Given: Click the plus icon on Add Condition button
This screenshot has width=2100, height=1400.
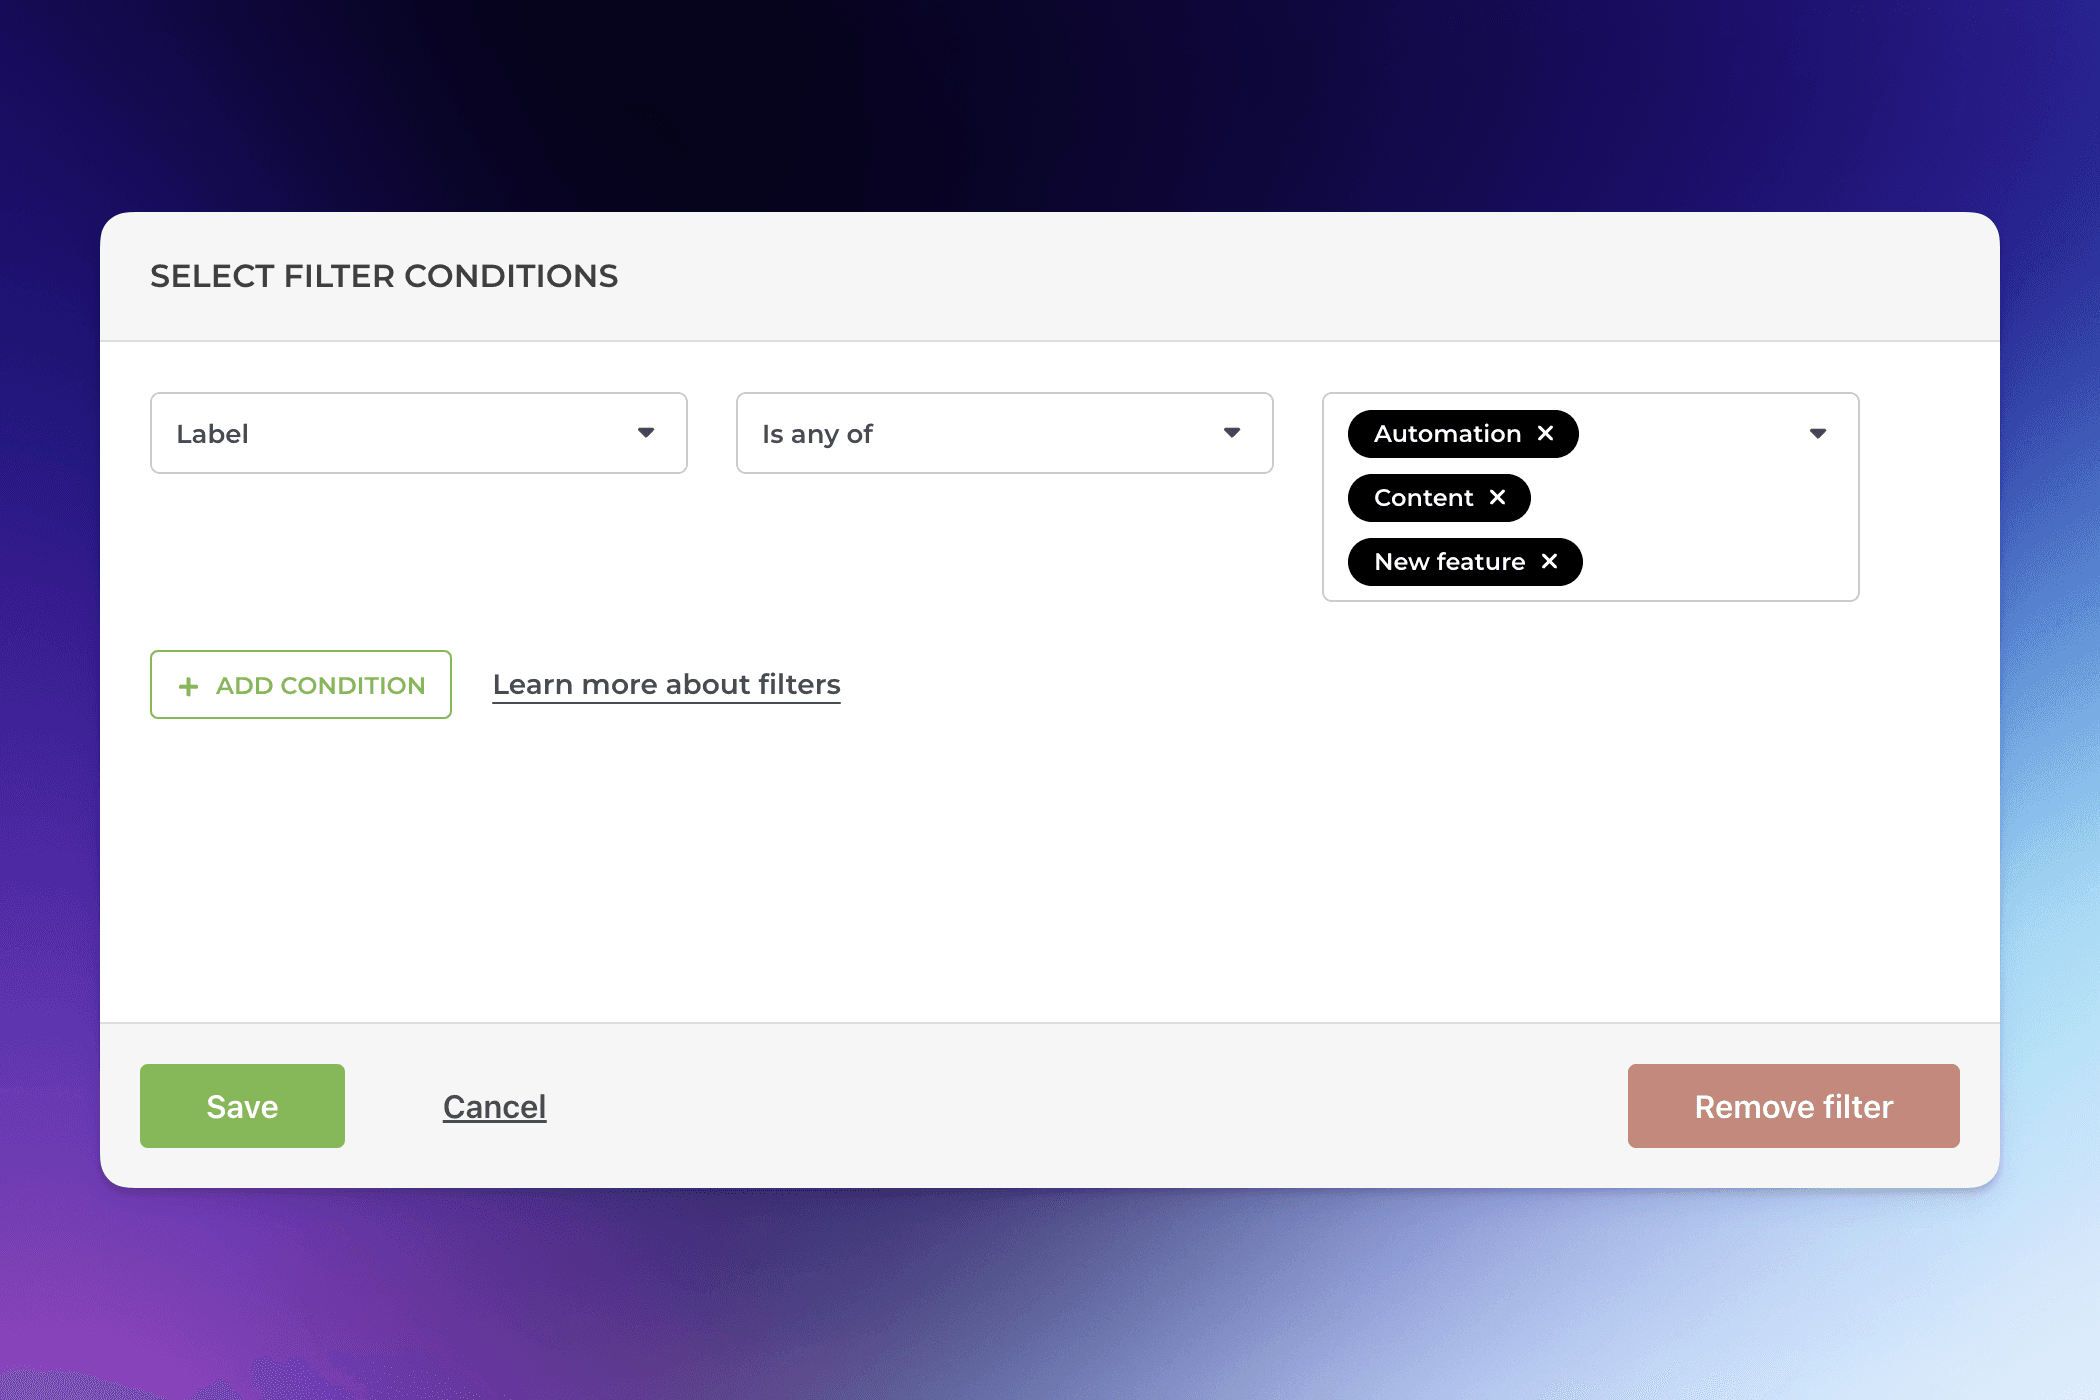Looking at the screenshot, I should click(x=188, y=684).
